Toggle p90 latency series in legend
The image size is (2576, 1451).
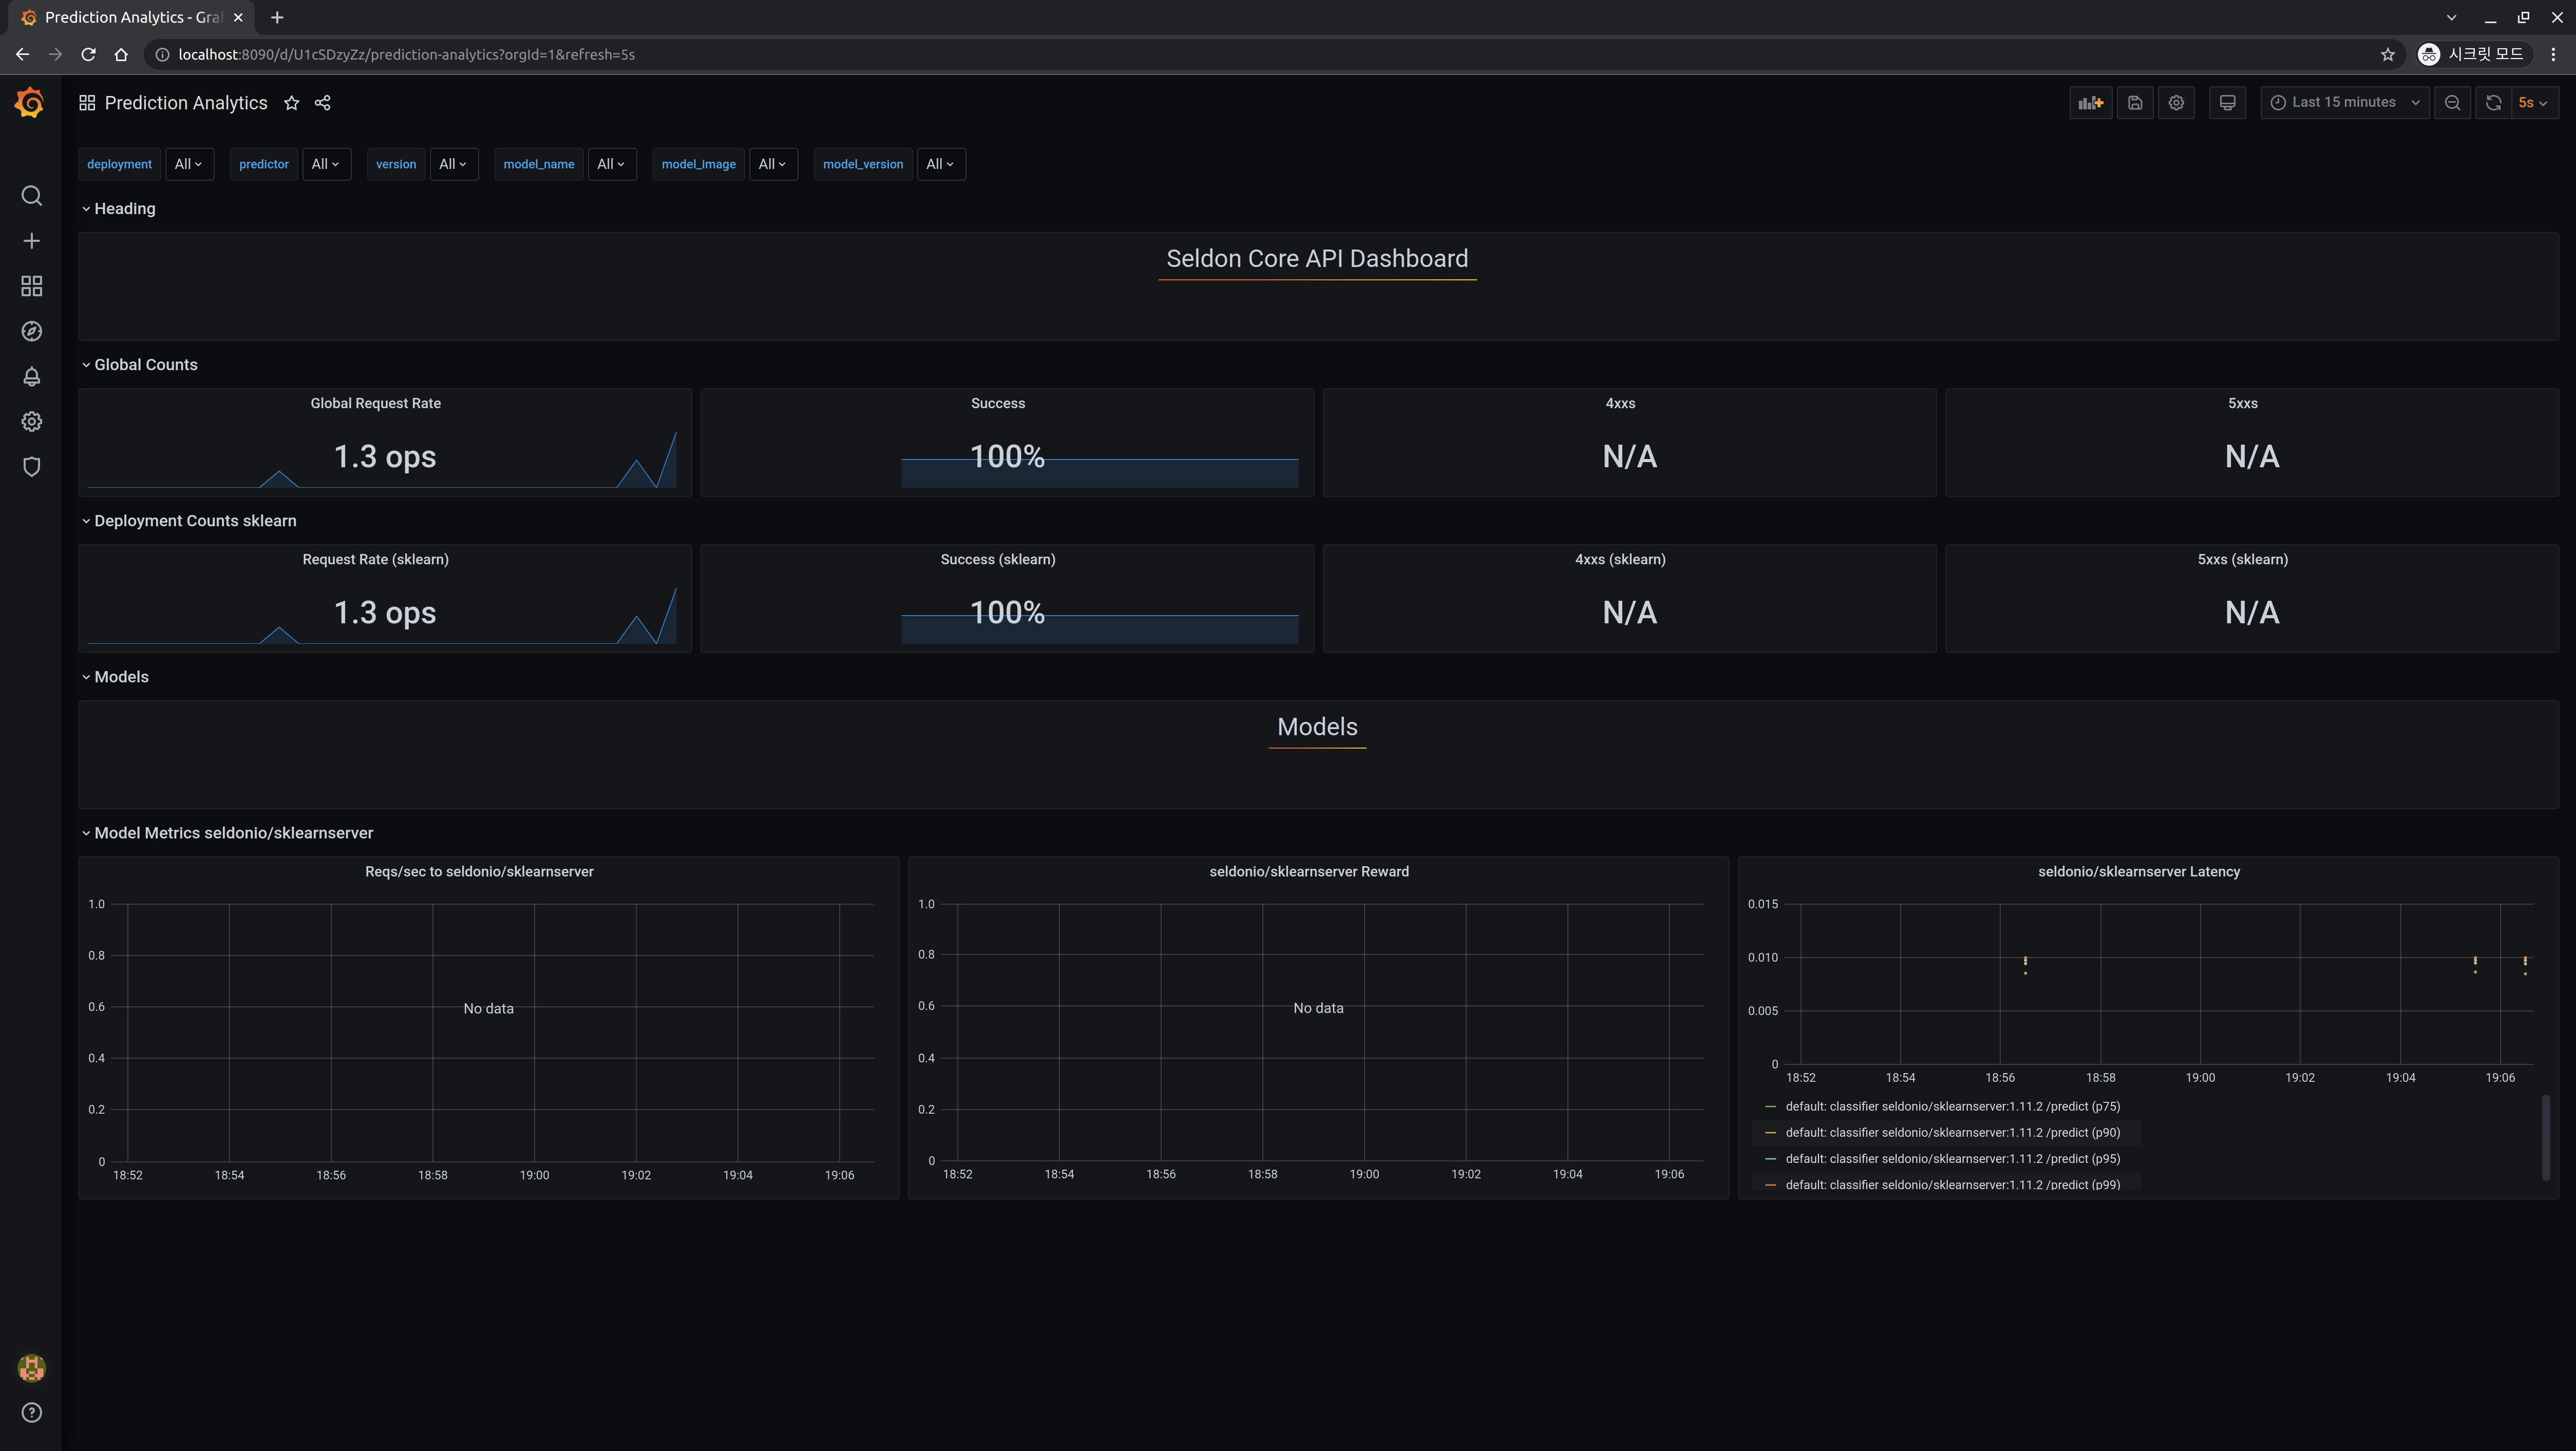click(x=1952, y=1132)
